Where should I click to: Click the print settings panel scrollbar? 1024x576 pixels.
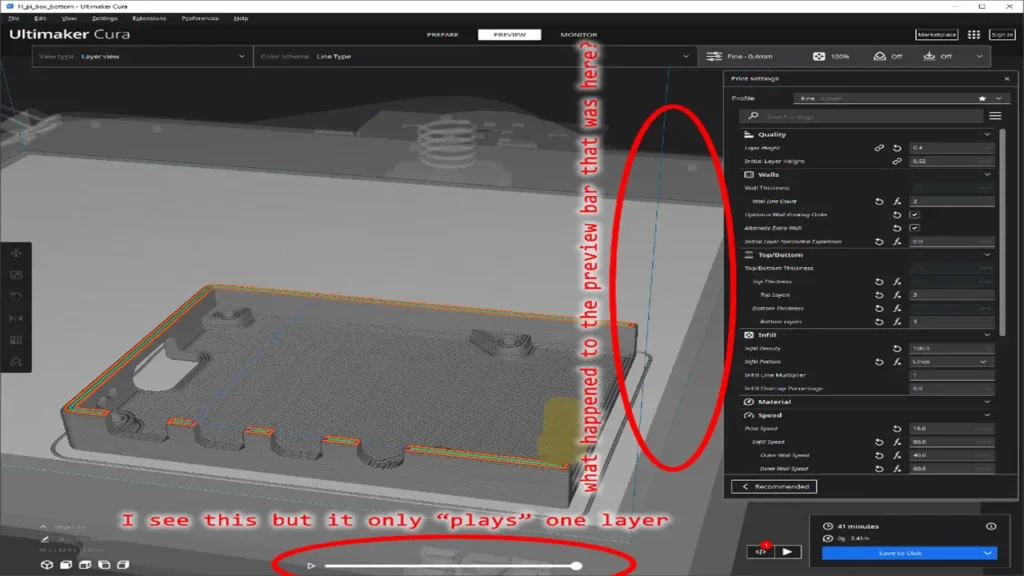click(x=1002, y=232)
